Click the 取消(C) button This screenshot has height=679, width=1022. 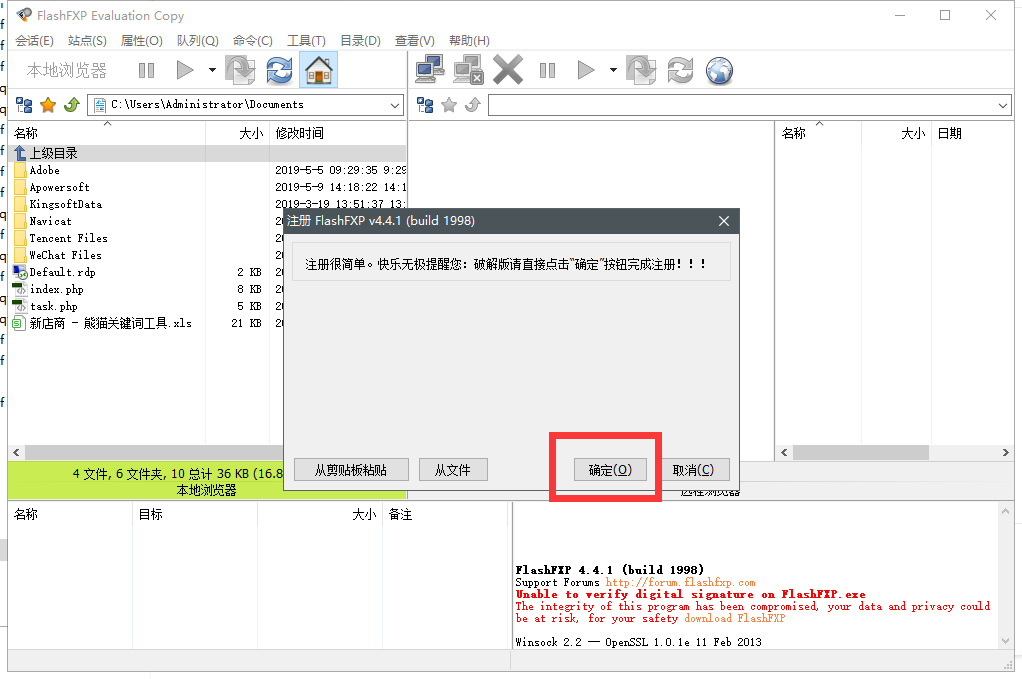pyautogui.click(x=693, y=470)
